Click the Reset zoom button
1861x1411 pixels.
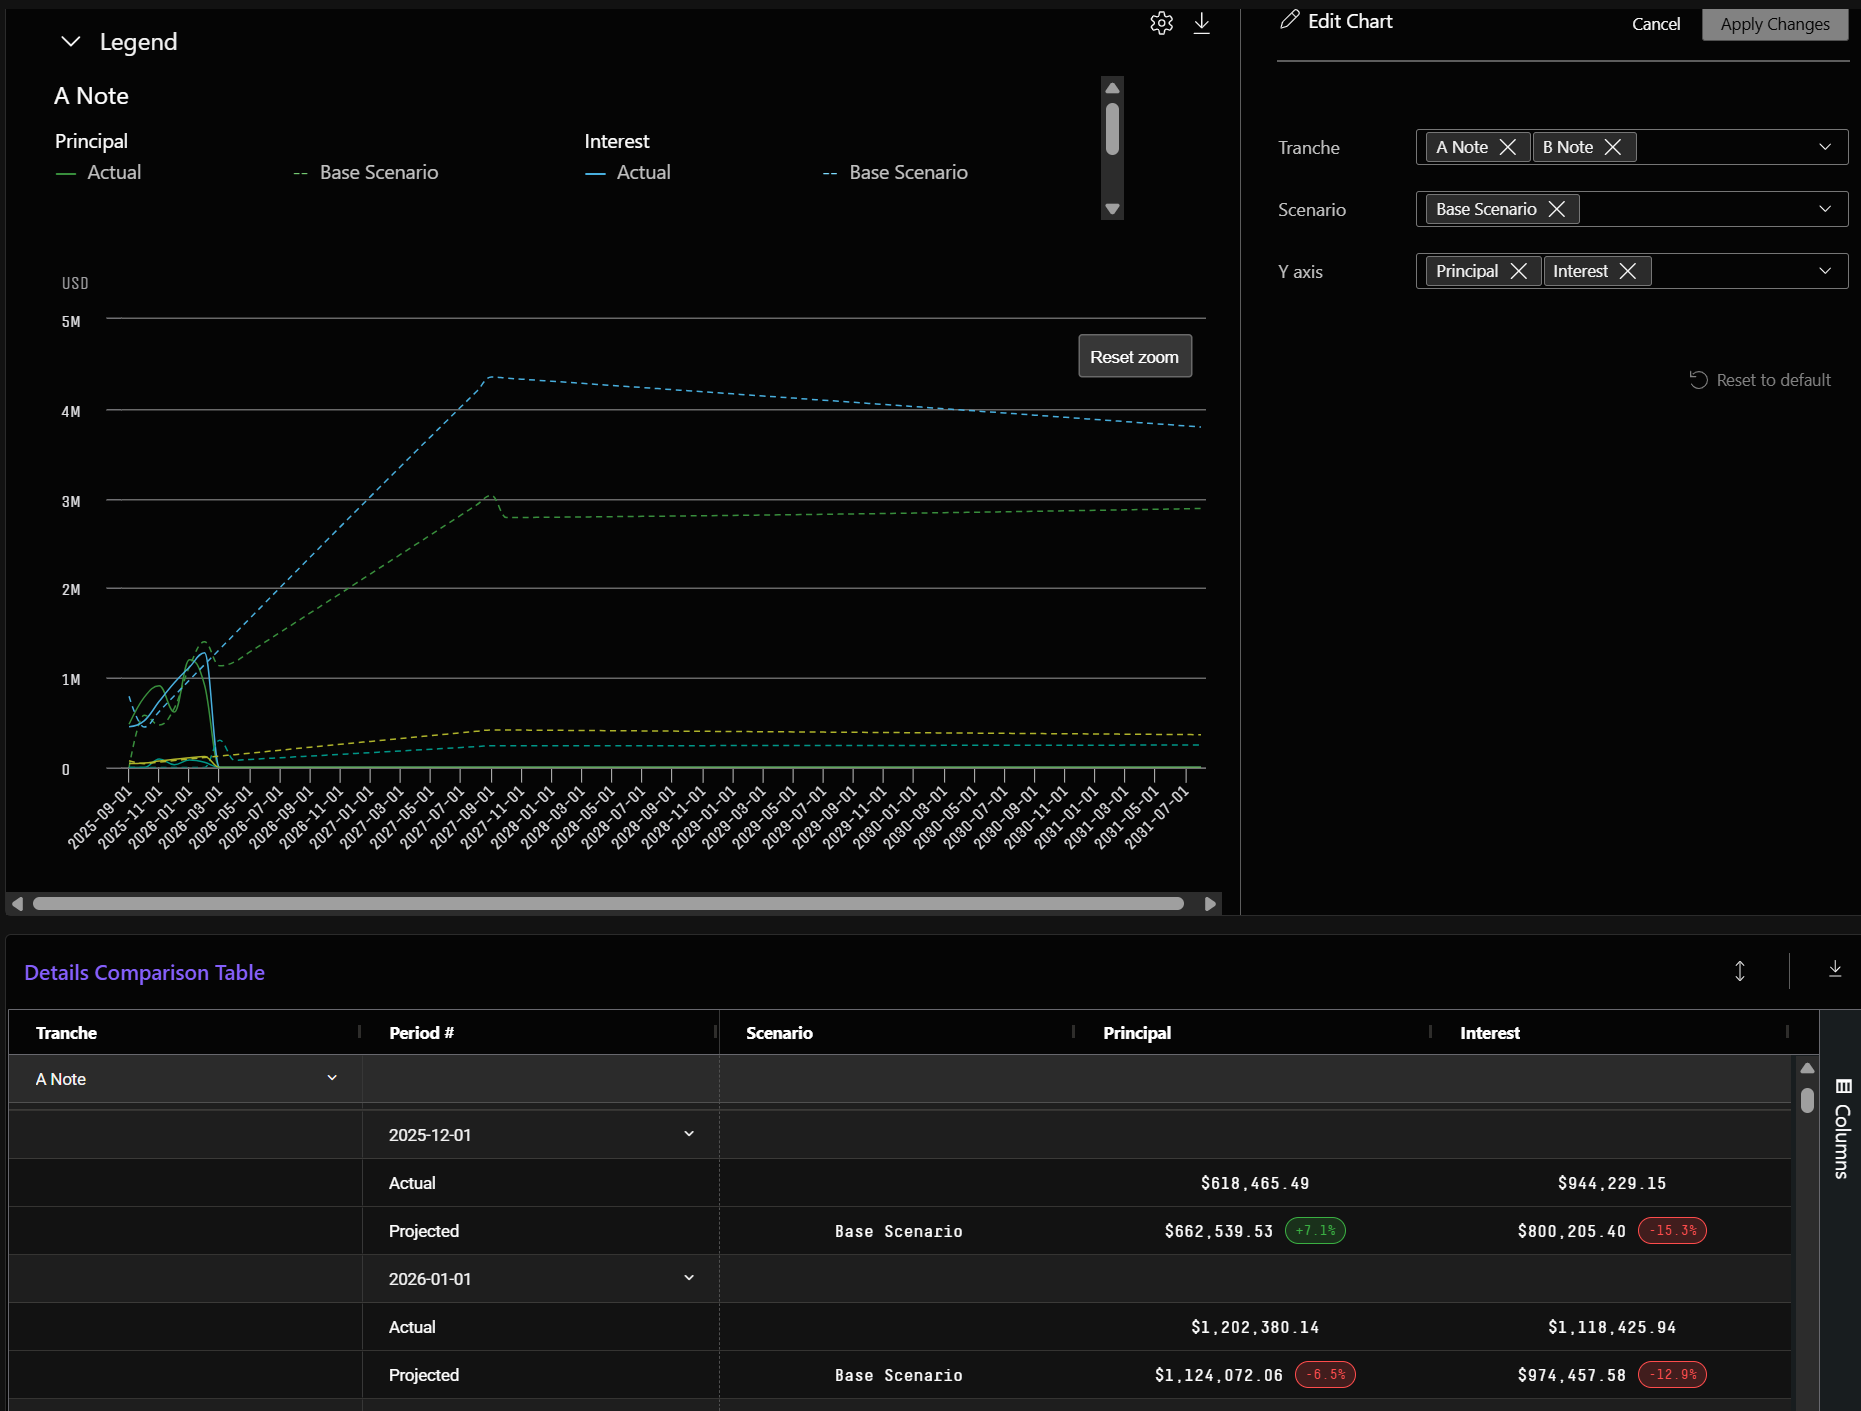pyautogui.click(x=1135, y=356)
